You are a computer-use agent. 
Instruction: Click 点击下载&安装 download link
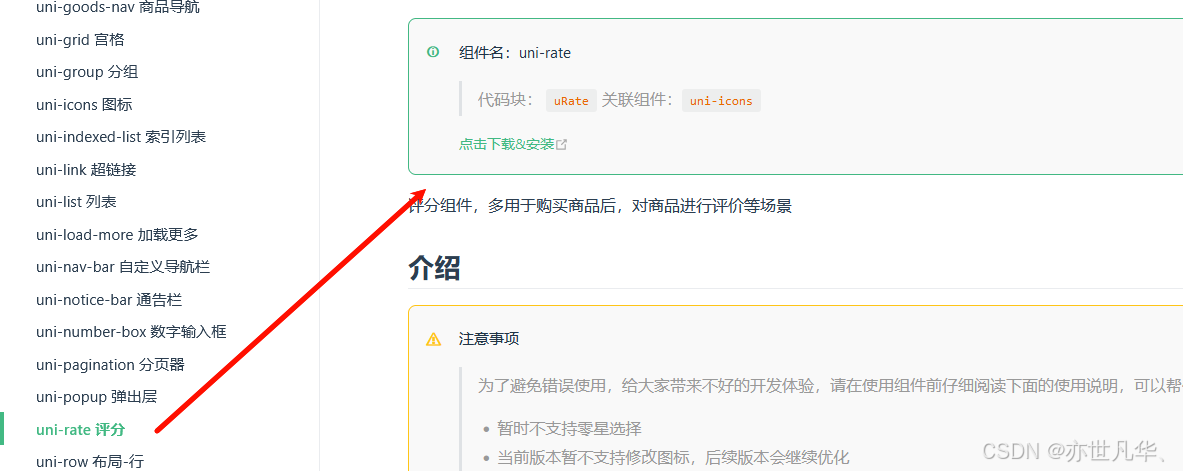(x=506, y=144)
